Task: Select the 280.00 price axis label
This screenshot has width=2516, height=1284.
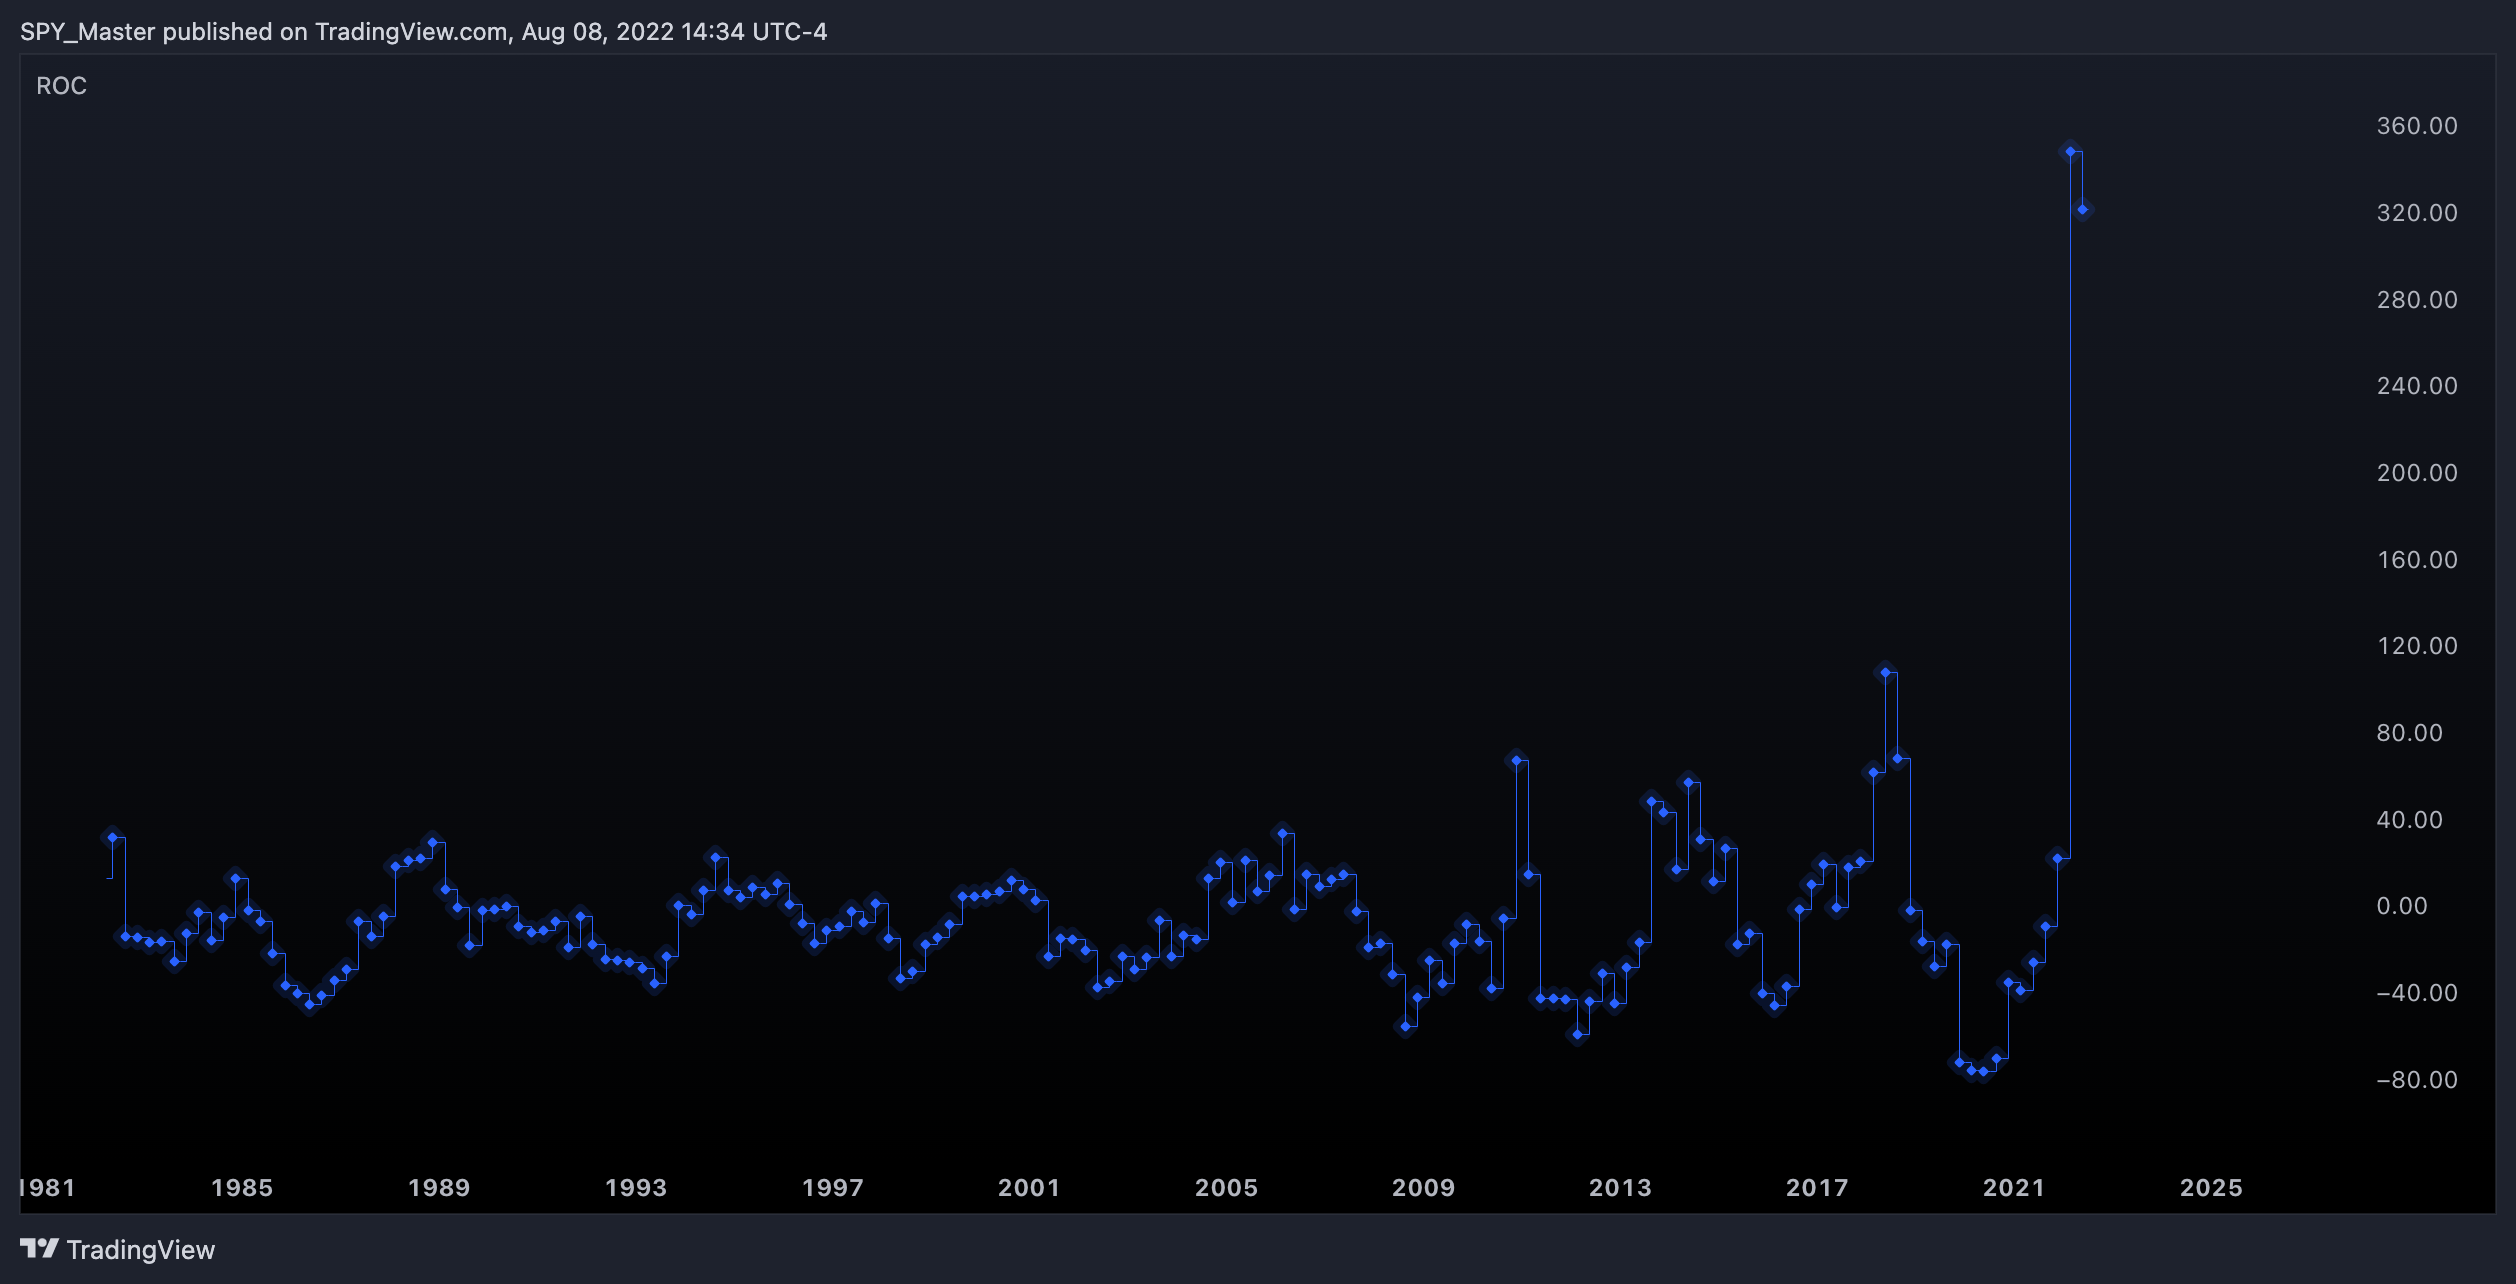Action: pos(2417,300)
